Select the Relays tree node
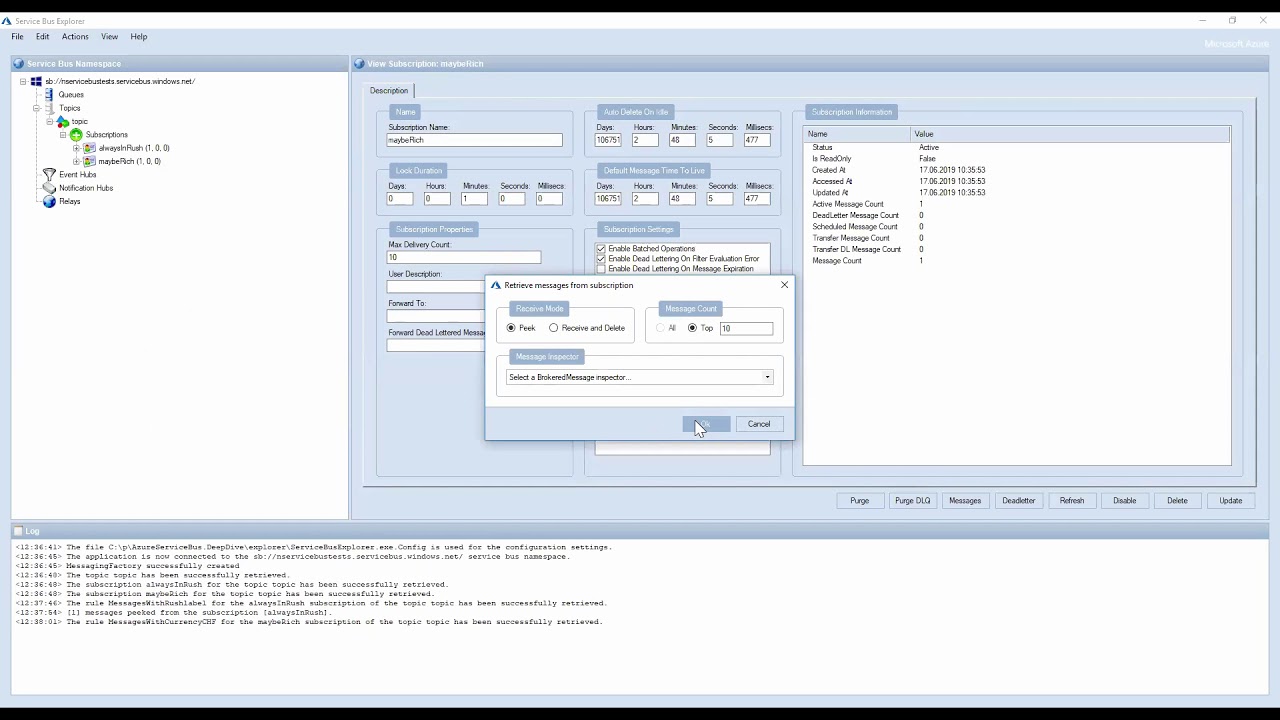 [69, 201]
